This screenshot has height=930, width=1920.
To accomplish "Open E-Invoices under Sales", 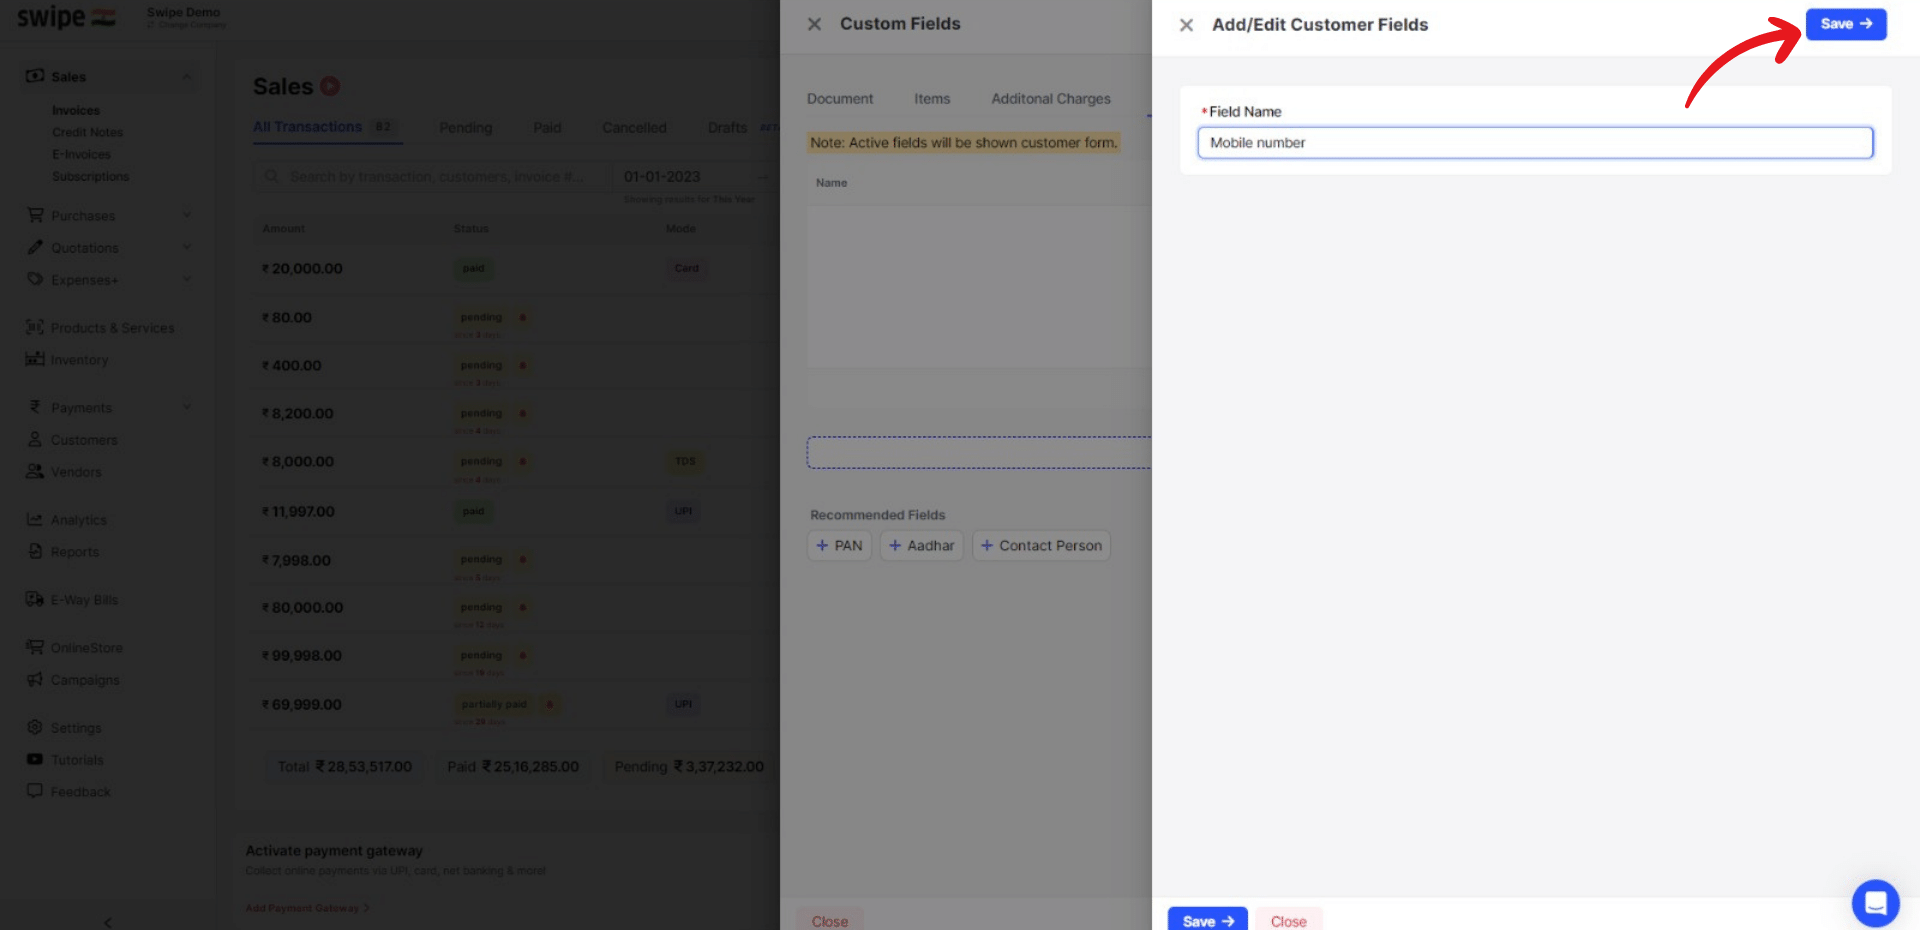I will pos(82,154).
